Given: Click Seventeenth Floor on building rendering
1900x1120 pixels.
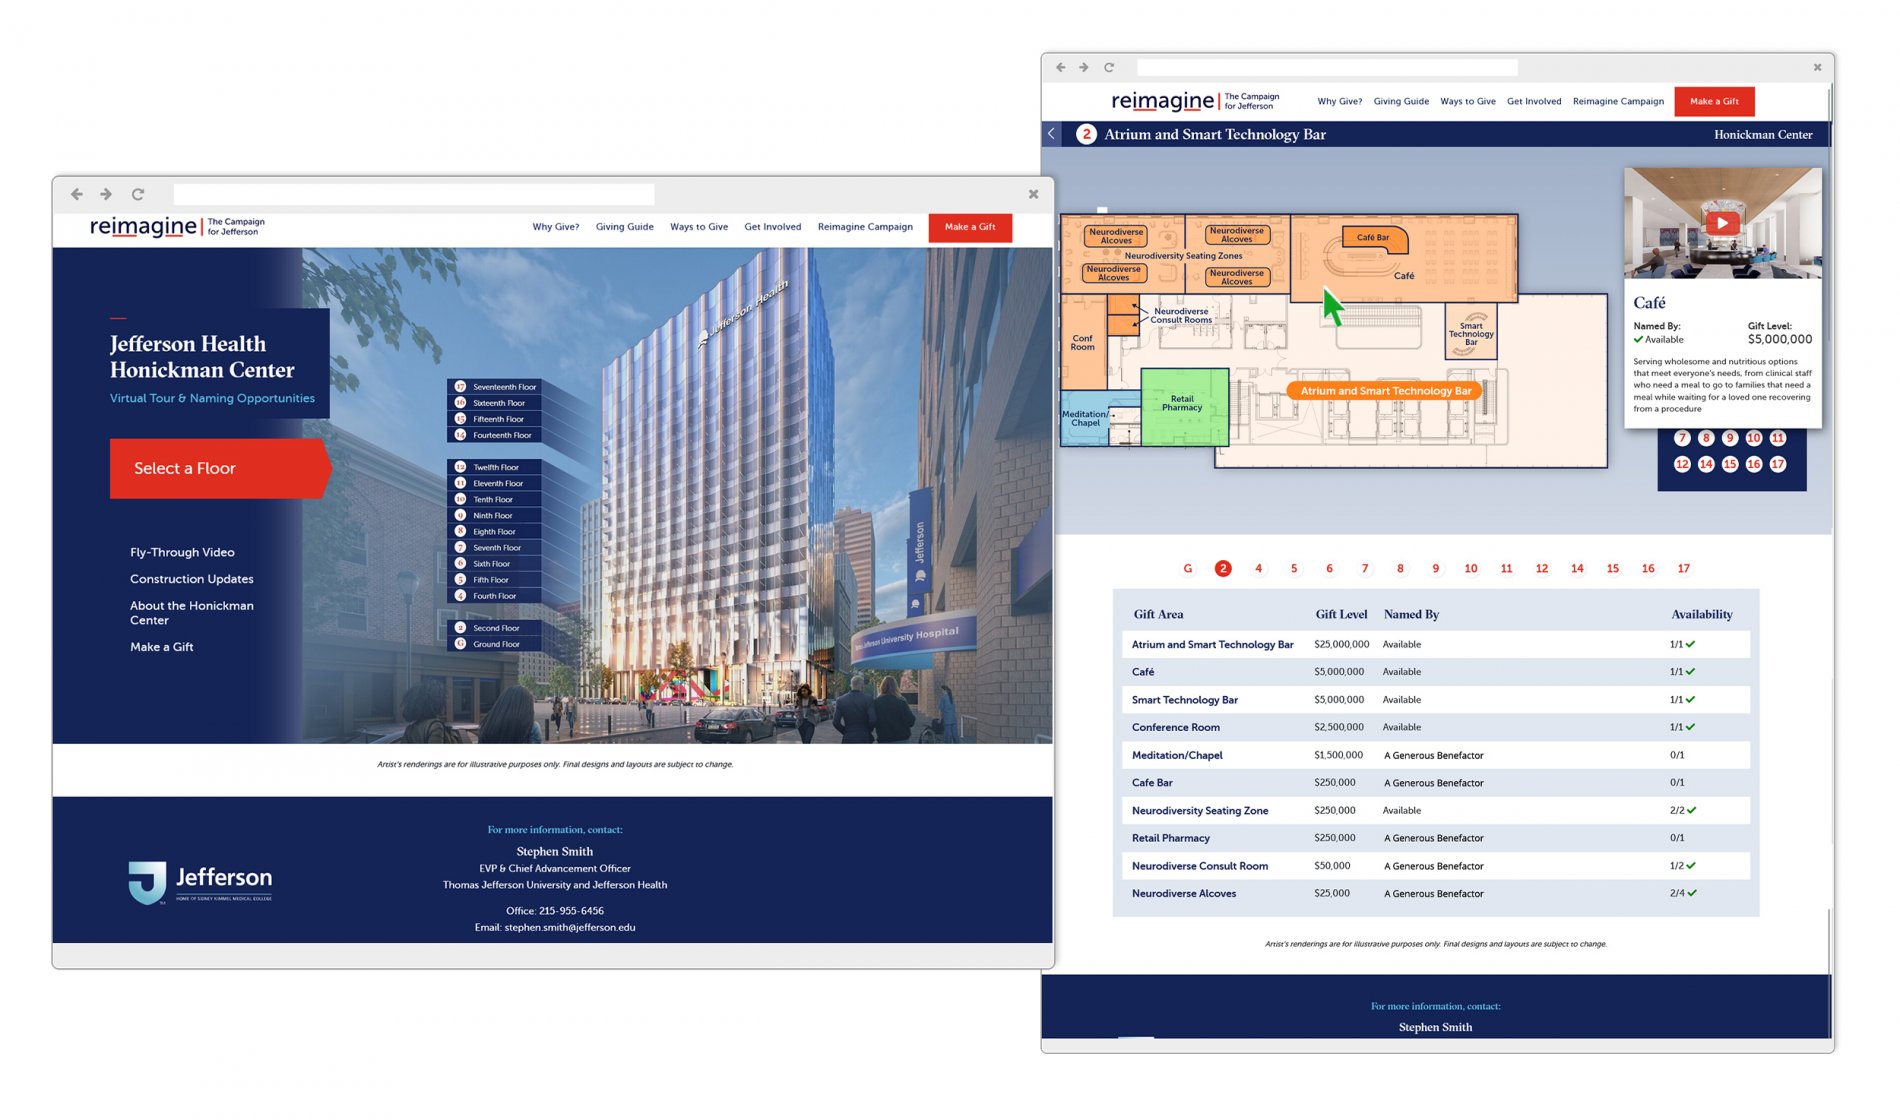Looking at the screenshot, I should [x=495, y=387].
